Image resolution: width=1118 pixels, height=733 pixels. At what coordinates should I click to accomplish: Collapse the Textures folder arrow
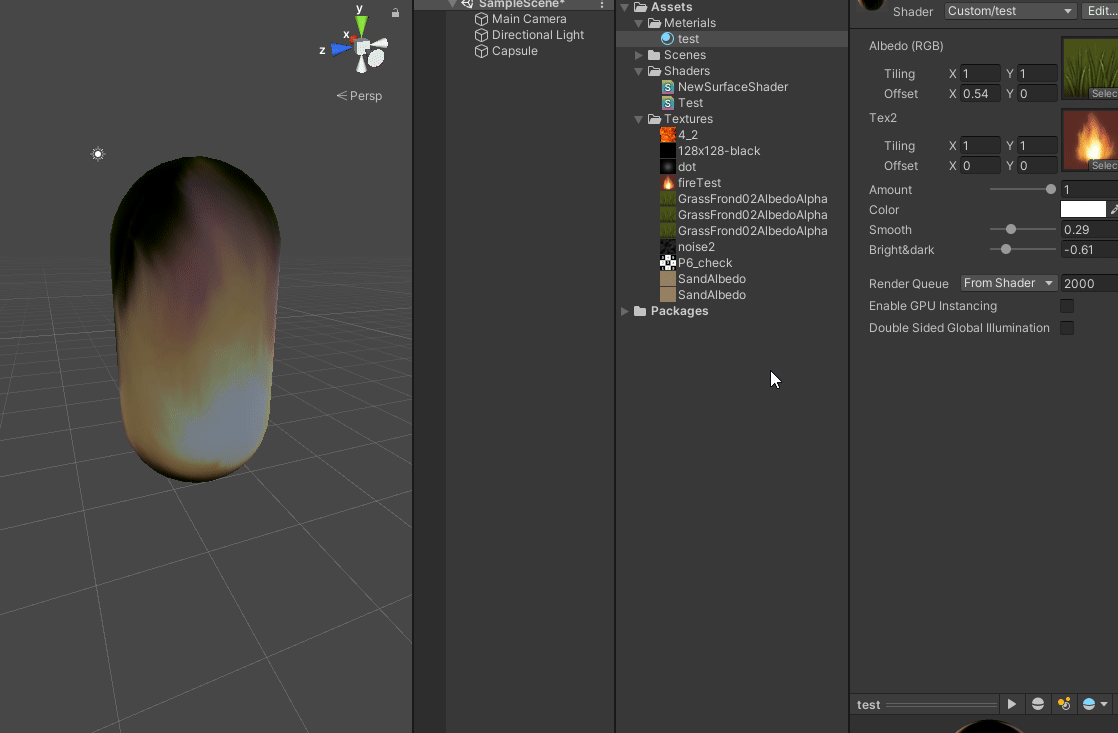pos(639,119)
